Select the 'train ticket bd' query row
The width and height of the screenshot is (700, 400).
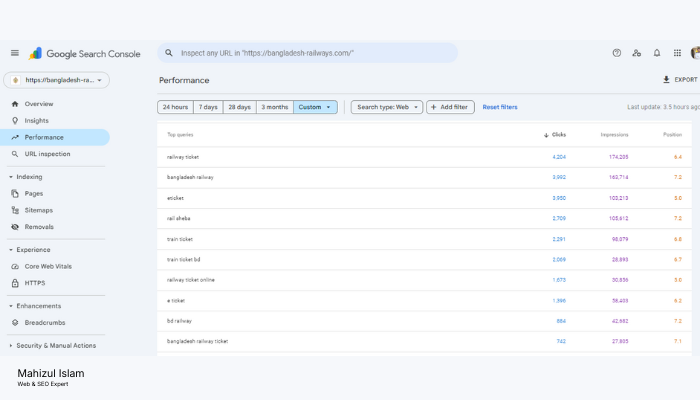tap(424, 259)
